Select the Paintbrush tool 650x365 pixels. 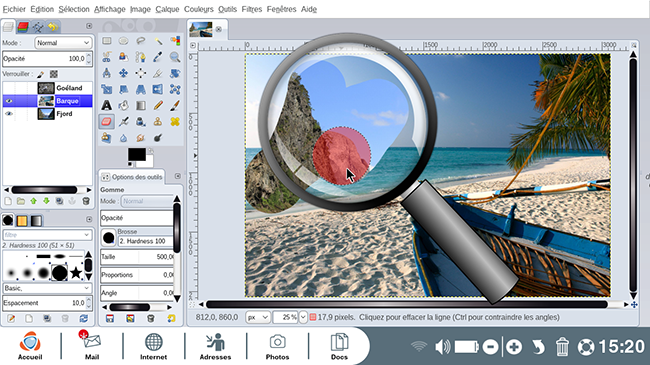(x=175, y=105)
